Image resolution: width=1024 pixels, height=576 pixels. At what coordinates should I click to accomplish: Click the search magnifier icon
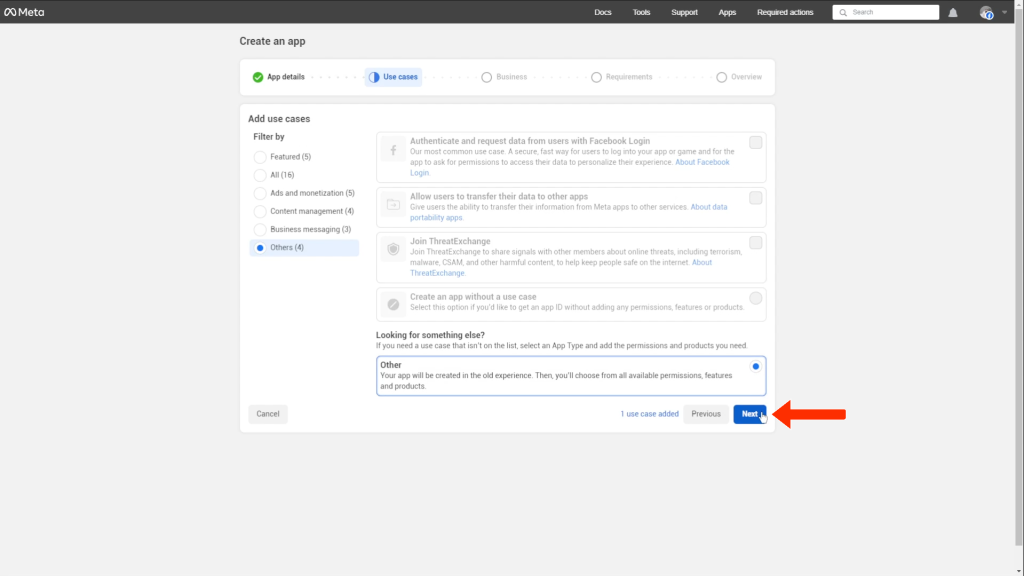tap(843, 12)
